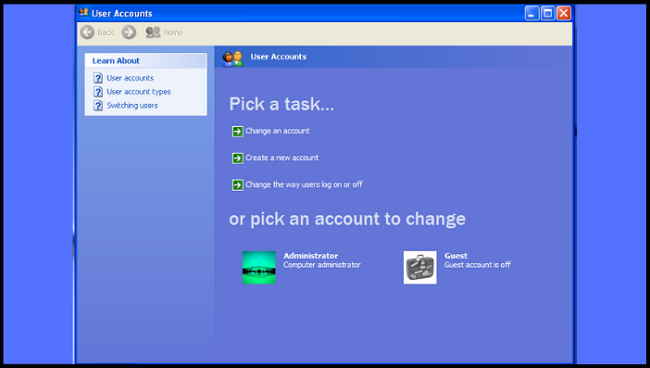Open the 'User account types' help link
The height and width of the screenshot is (368, 650).
pyautogui.click(x=138, y=92)
